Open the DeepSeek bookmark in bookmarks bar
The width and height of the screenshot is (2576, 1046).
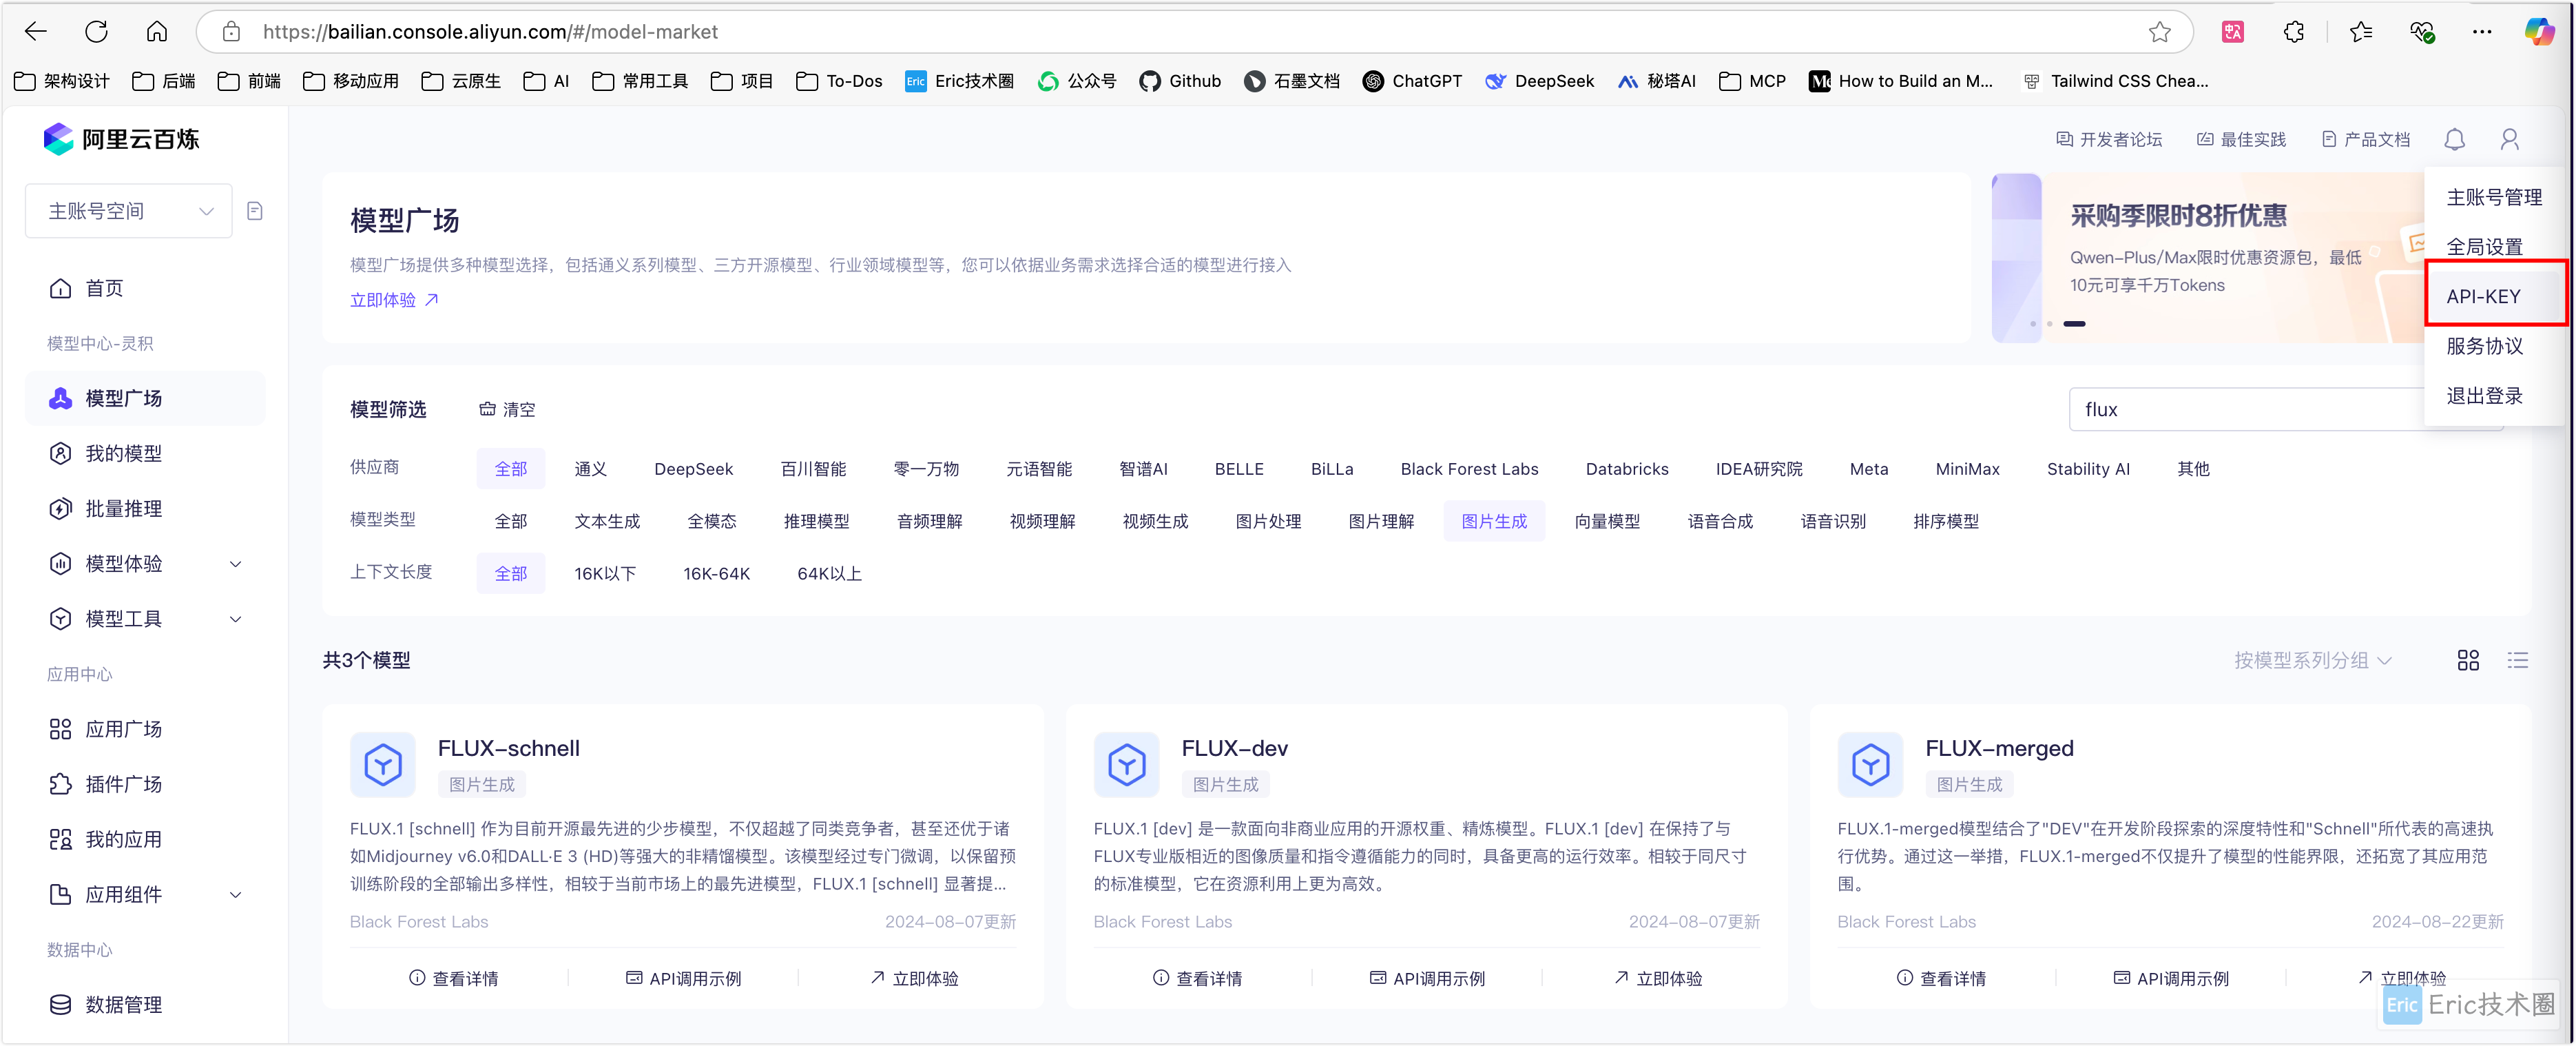[1539, 81]
